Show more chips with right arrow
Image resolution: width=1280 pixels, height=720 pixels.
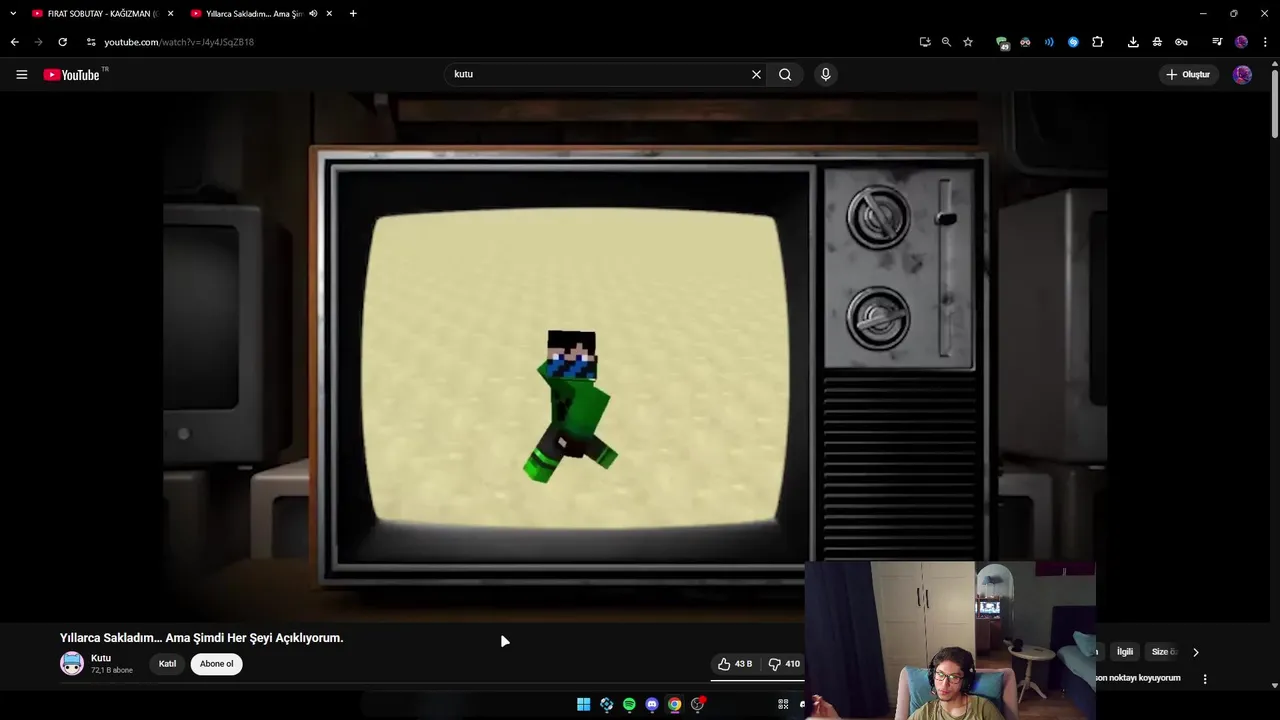[x=1195, y=652]
